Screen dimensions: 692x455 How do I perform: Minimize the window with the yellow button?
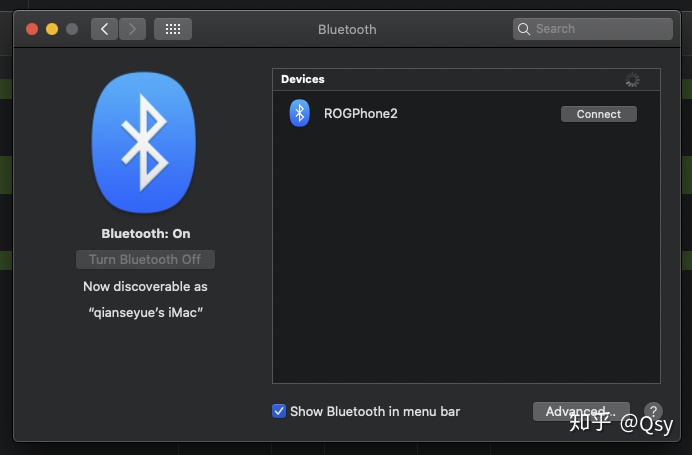pos(52,29)
